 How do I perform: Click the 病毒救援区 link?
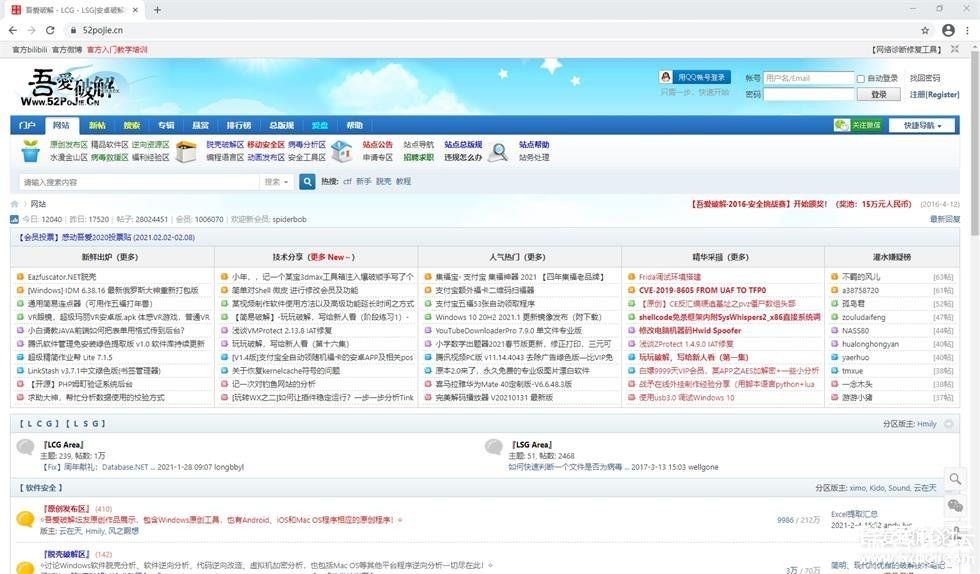[x=109, y=158]
